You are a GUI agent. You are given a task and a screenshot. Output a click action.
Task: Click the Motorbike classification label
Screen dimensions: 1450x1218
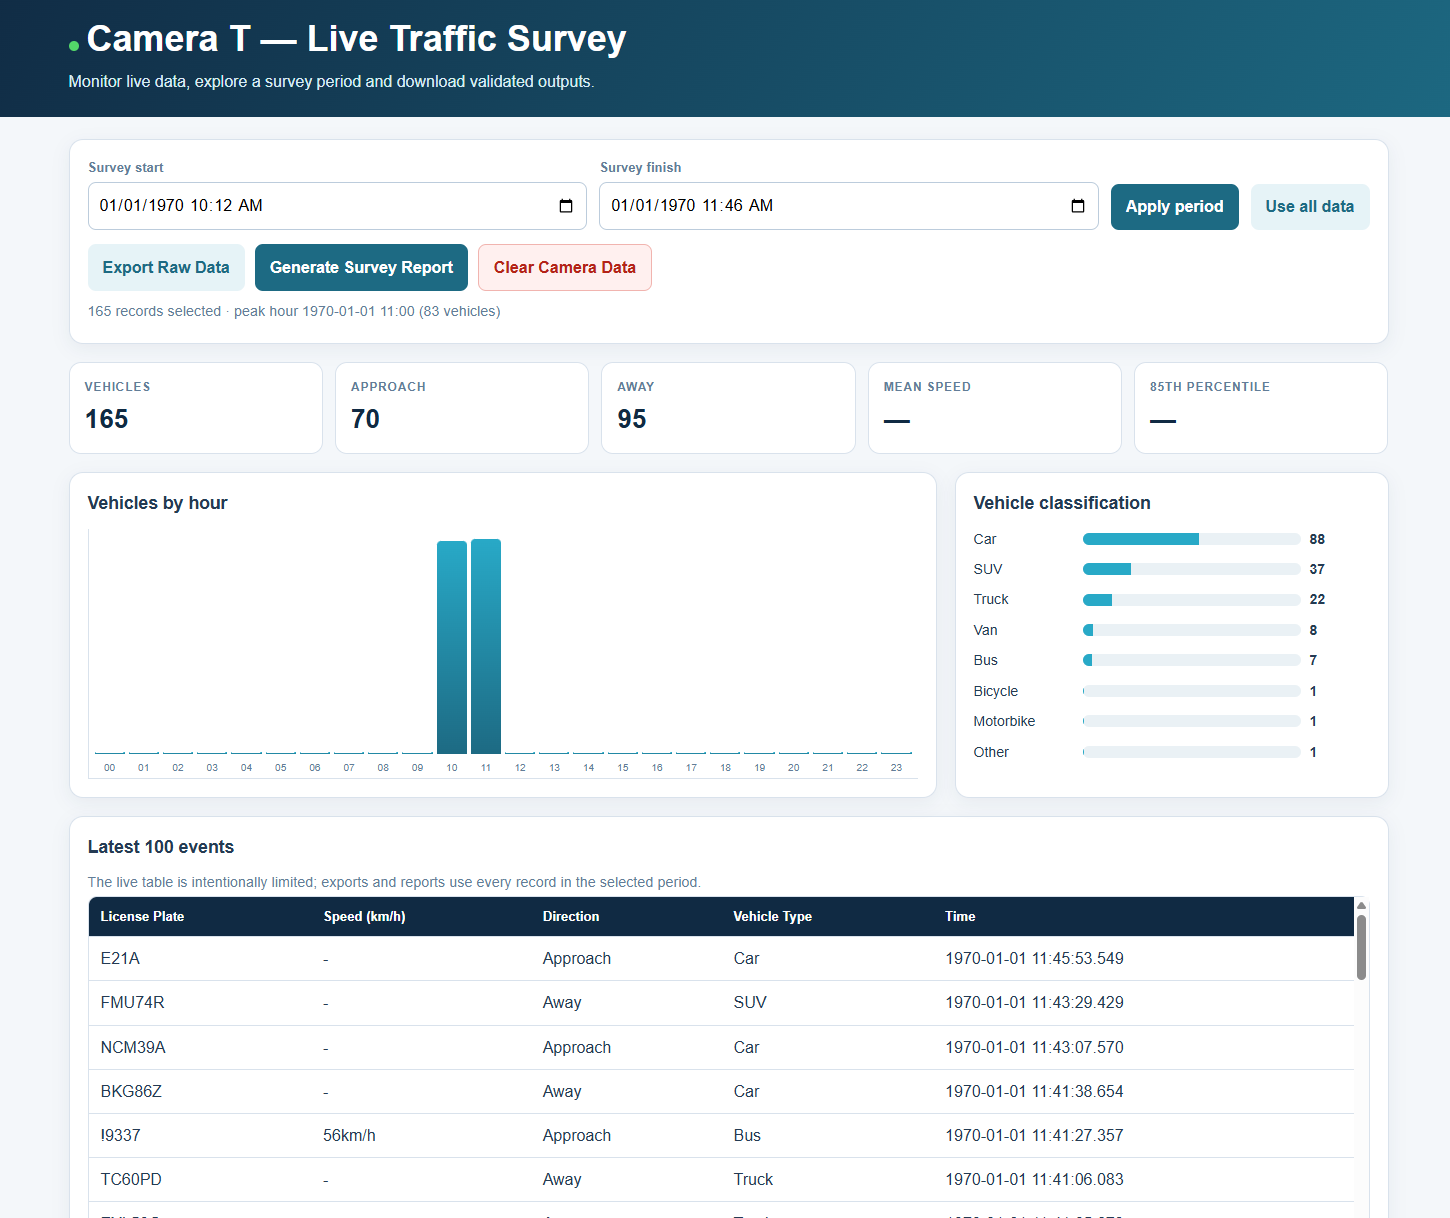point(1004,722)
